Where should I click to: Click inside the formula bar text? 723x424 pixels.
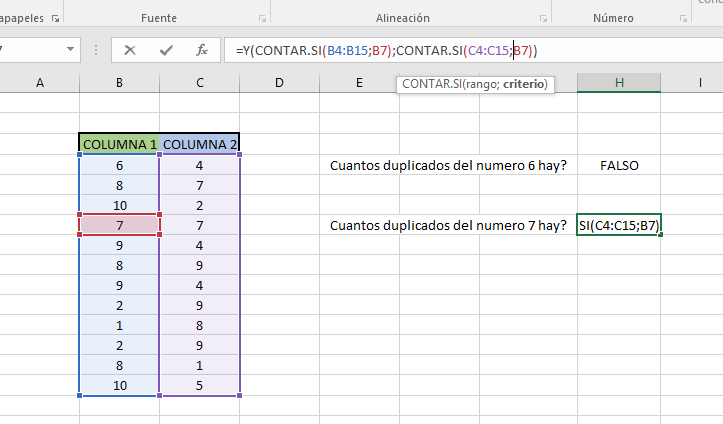[x=600, y=50]
